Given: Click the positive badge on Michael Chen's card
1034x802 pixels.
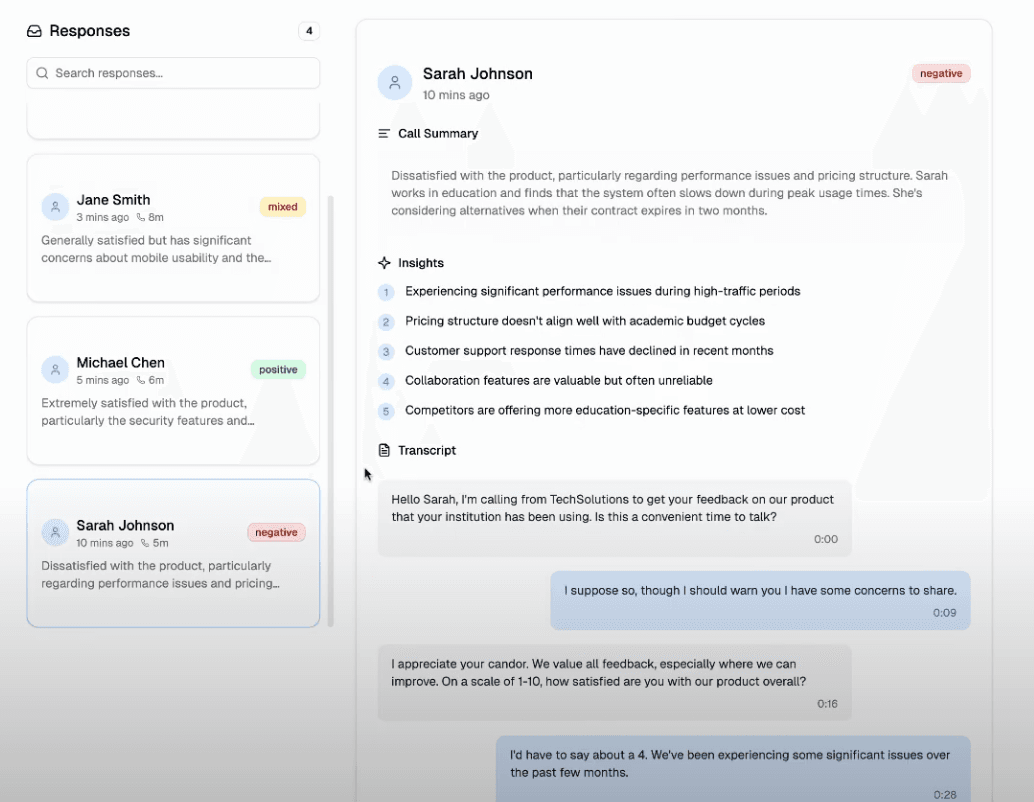Looking at the screenshot, I should 278,369.
